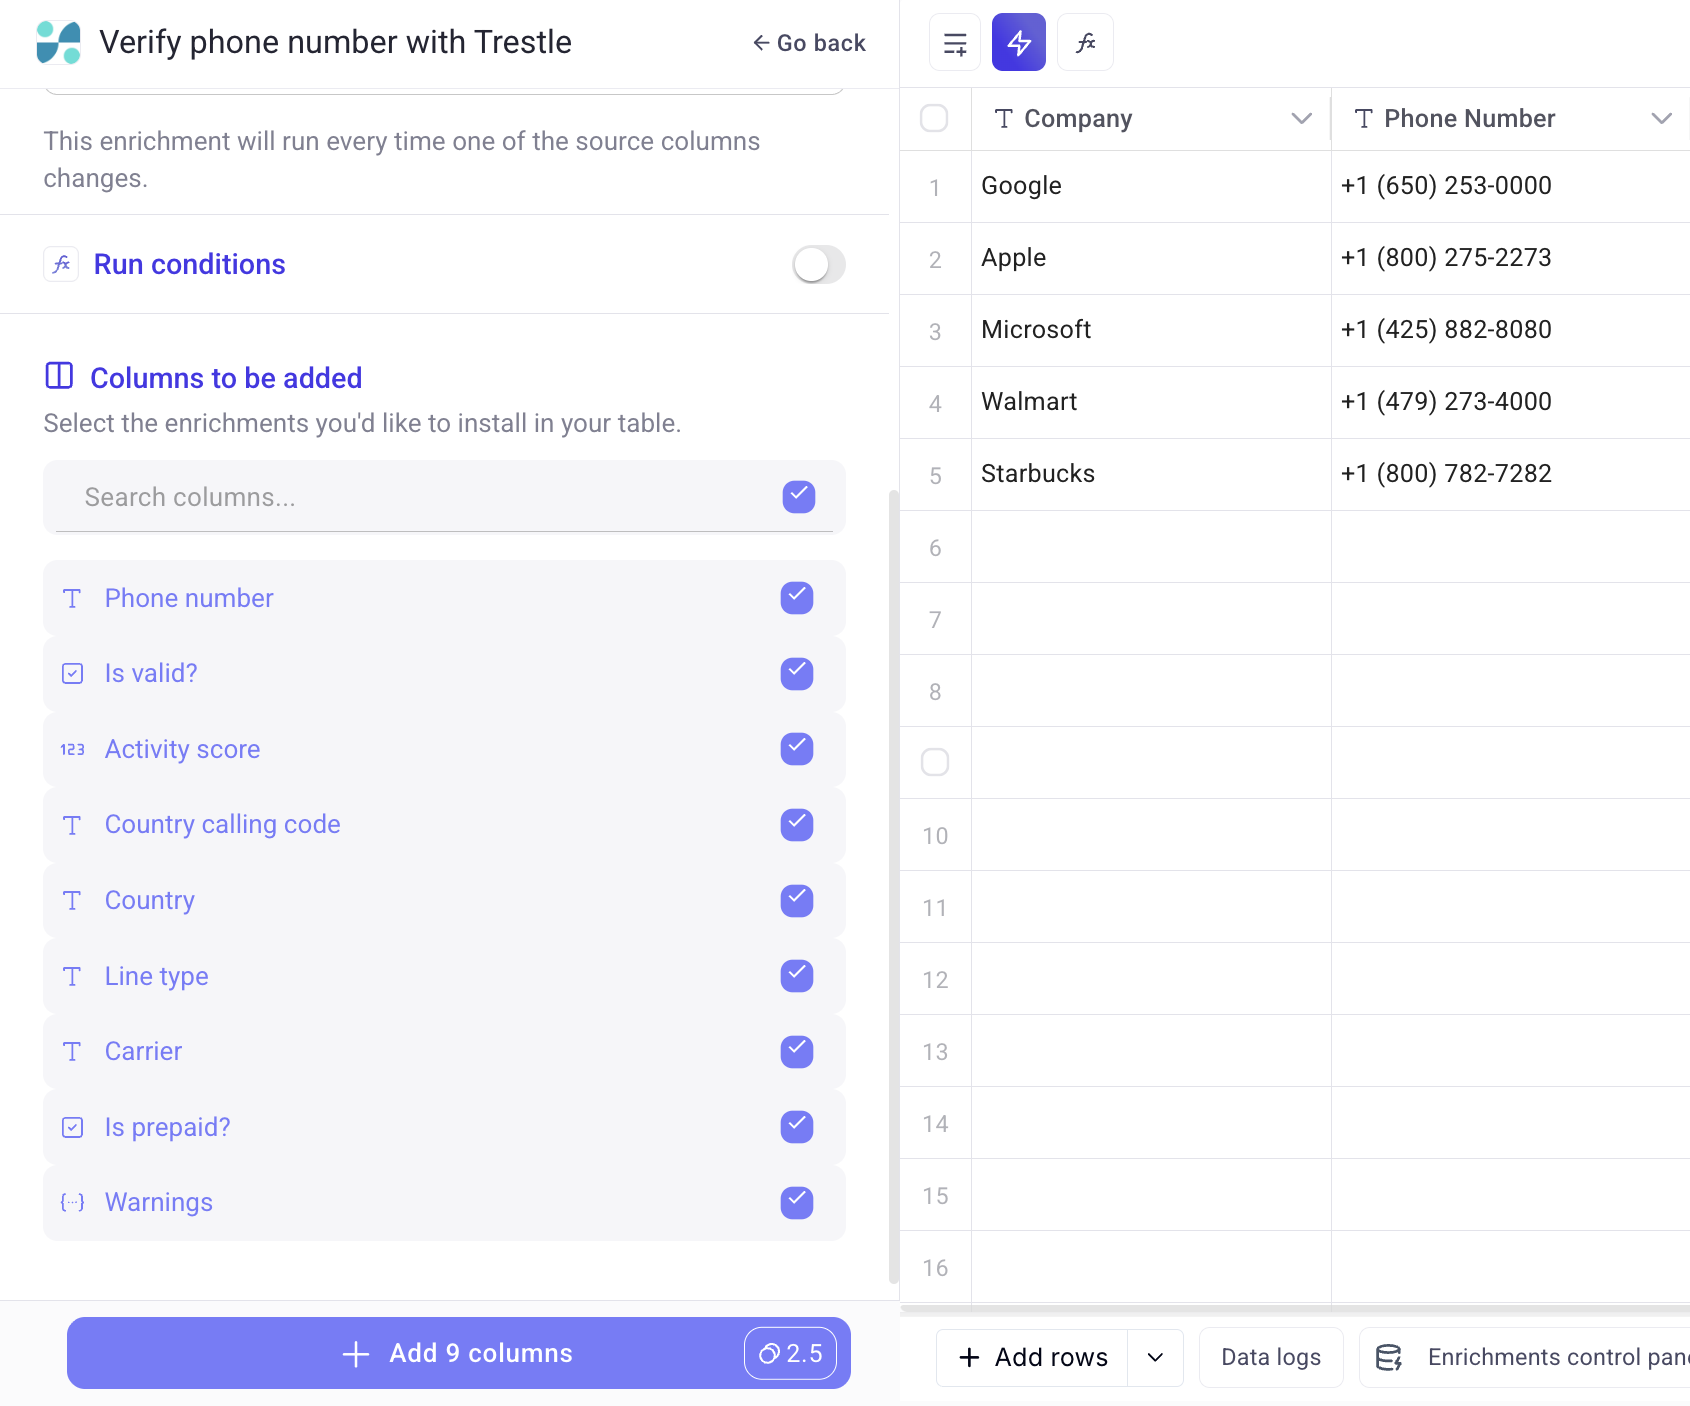This screenshot has width=1690, height=1406.
Task: Click the Go back link
Action: [809, 43]
